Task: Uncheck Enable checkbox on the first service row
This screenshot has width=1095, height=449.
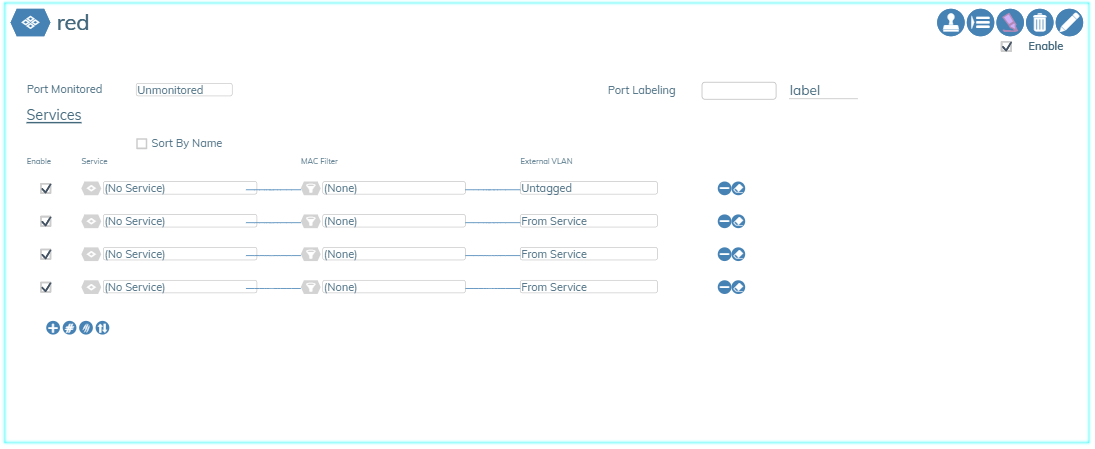Action: coord(45,188)
